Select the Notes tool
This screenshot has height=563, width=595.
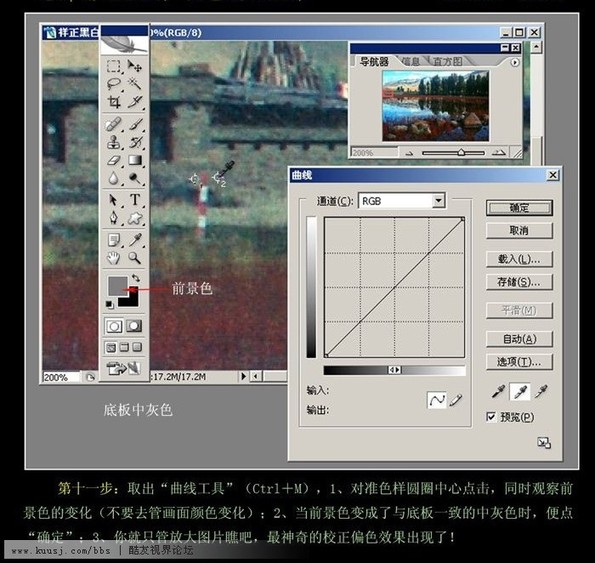(113, 240)
